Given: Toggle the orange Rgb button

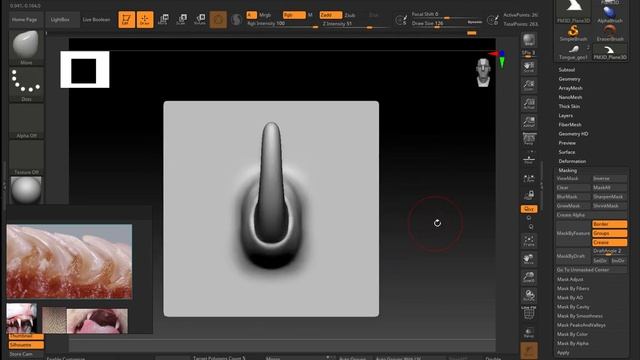Looking at the screenshot, I should coord(294,15).
